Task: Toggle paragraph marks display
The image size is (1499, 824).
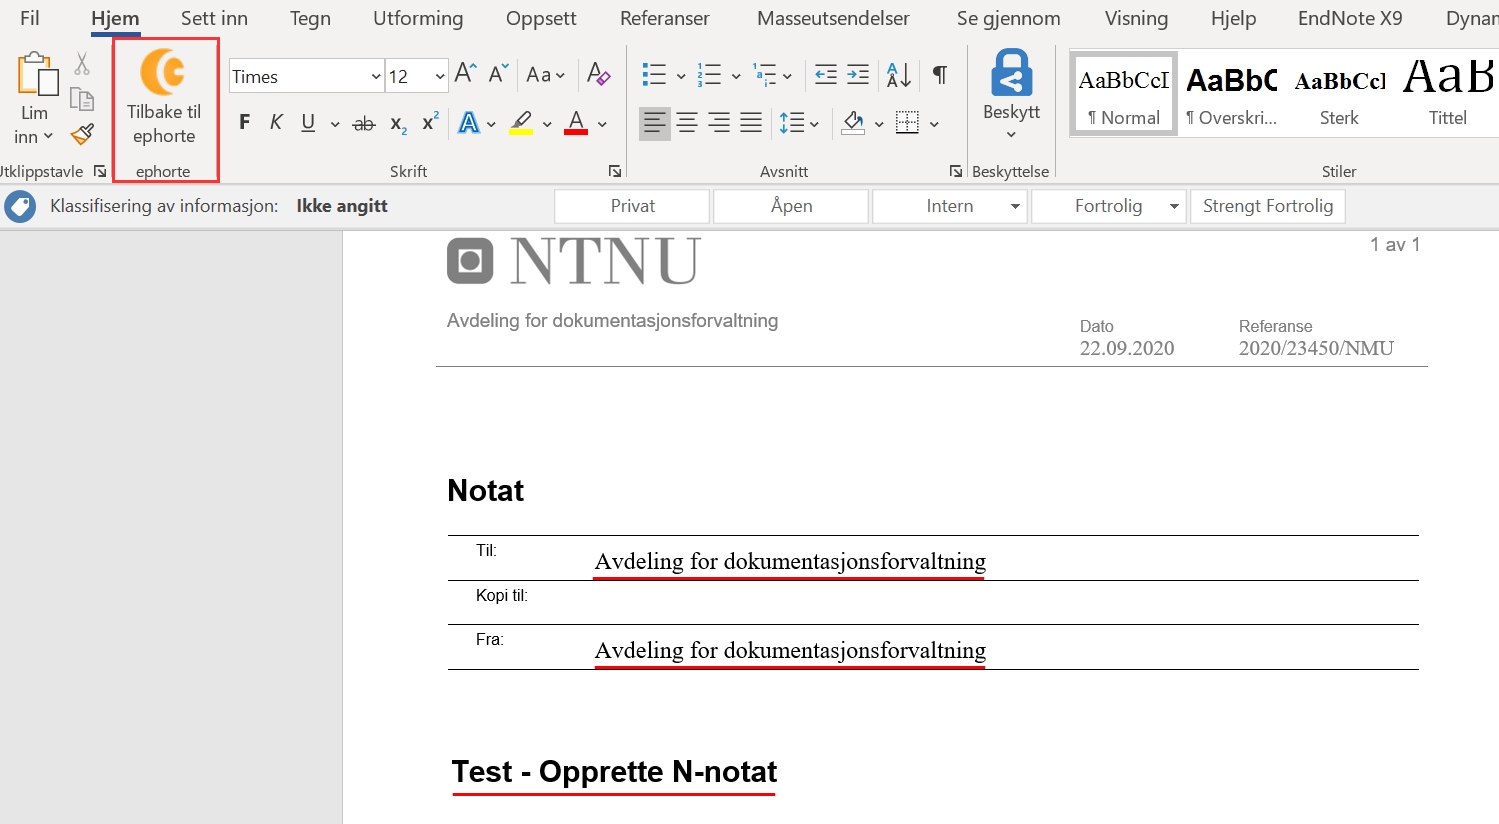Action: tap(940, 75)
